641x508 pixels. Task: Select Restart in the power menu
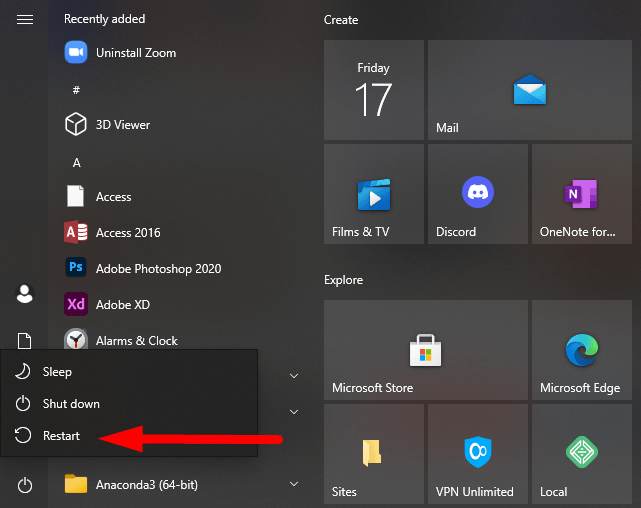[129, 436]
